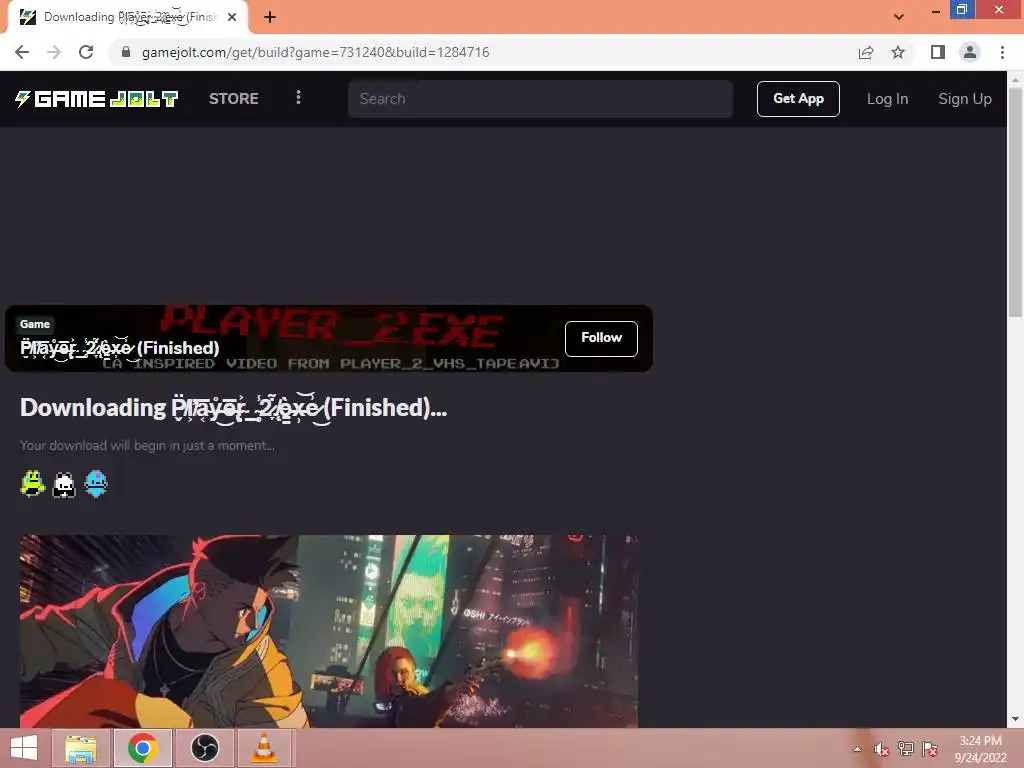Click the white ghost pixel sticker
1024x768 pixels.
[64, 485]
